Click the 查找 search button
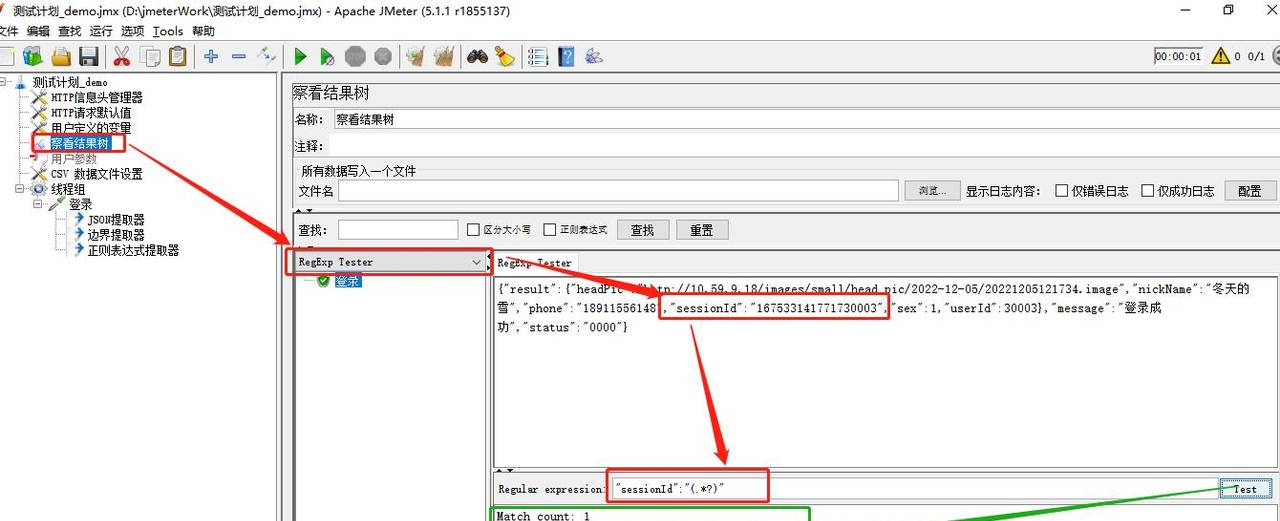 click(642, 230)
